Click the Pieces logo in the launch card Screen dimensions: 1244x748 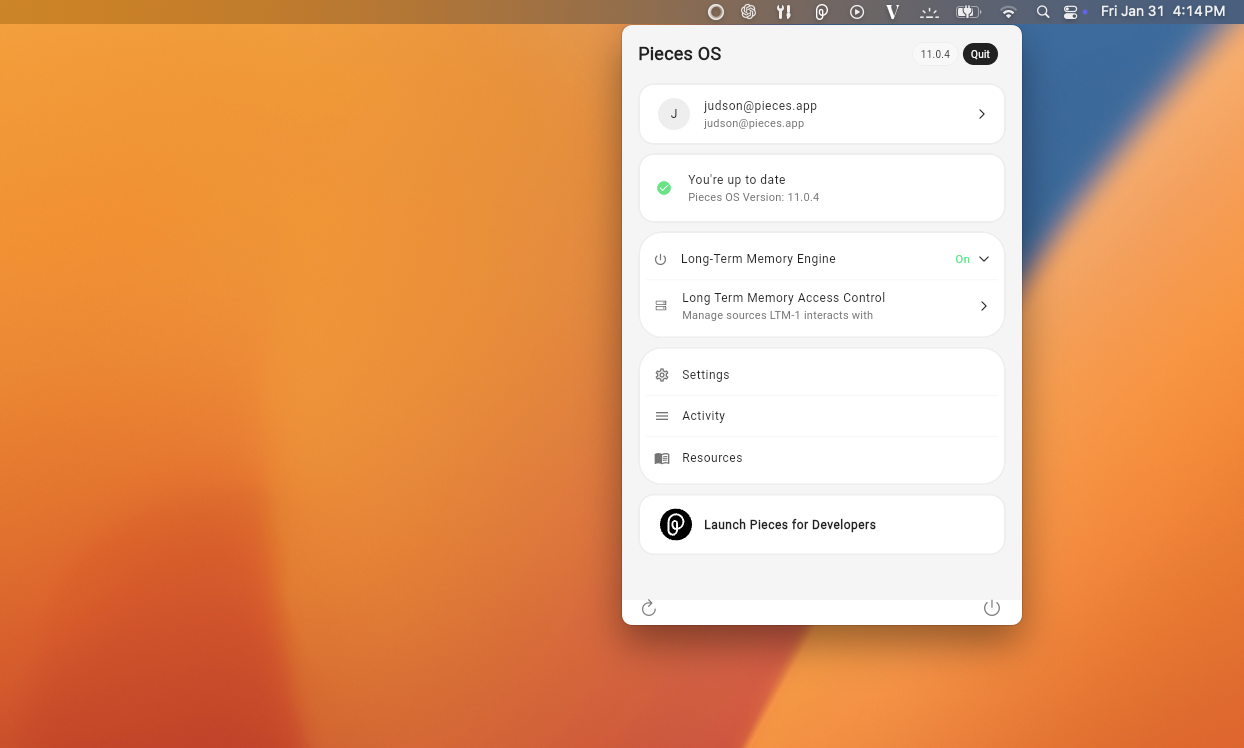pos(676,525)
